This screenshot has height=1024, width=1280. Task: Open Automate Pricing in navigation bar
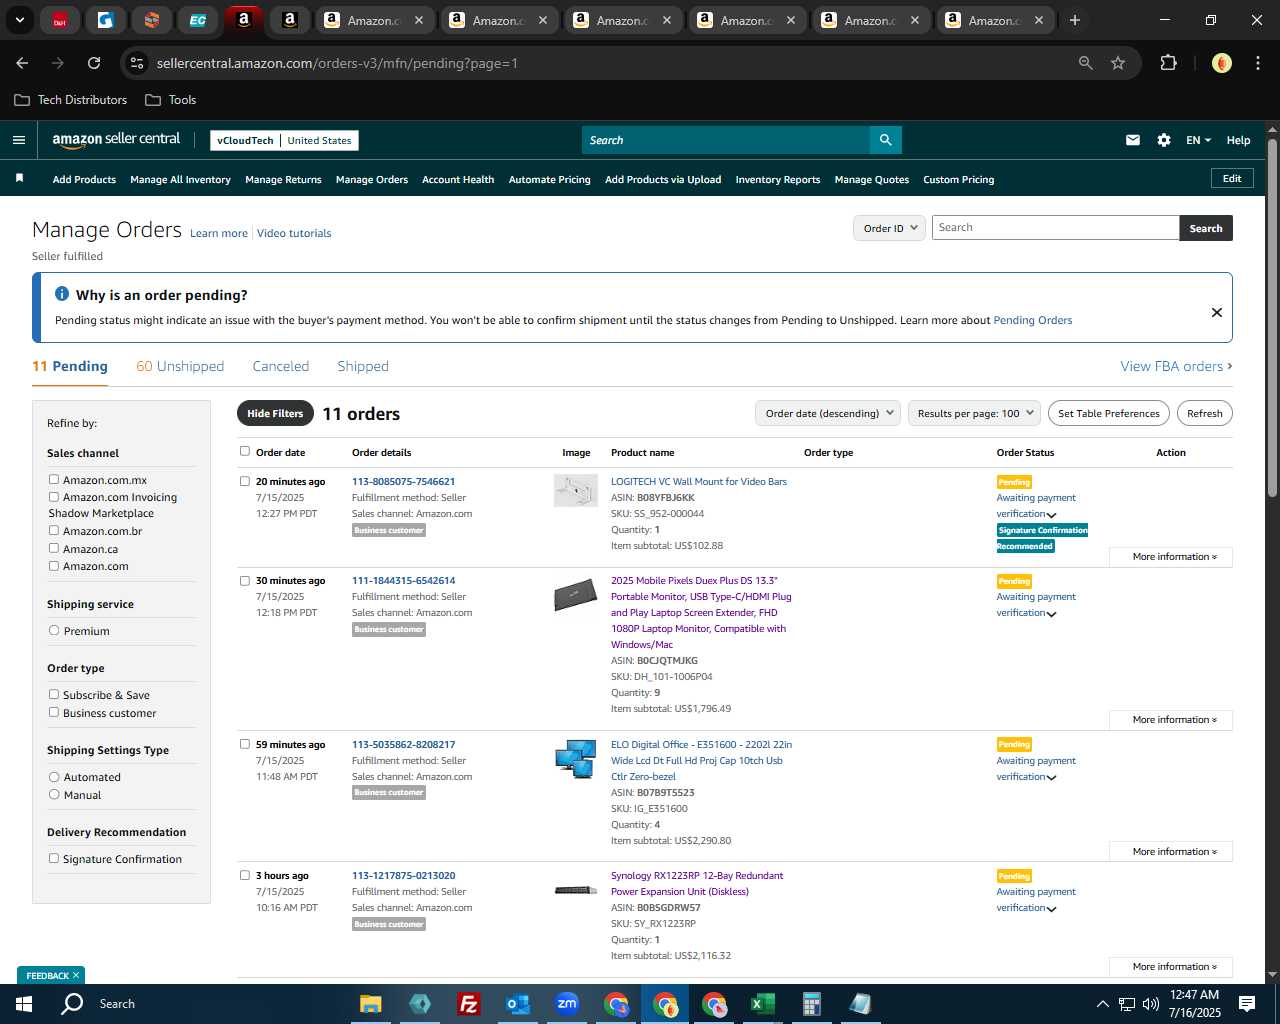[x=549, y=179]
